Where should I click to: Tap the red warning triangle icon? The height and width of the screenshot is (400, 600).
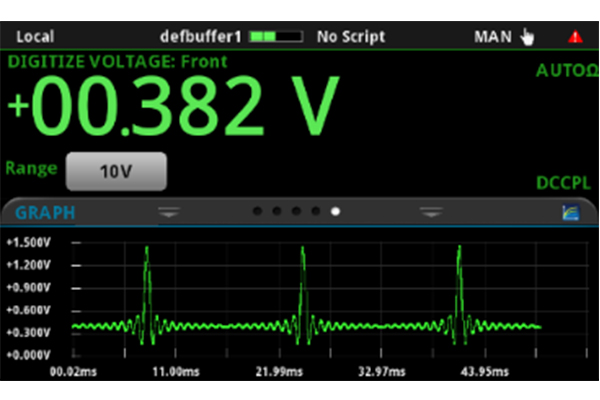[x=575, y=37]
